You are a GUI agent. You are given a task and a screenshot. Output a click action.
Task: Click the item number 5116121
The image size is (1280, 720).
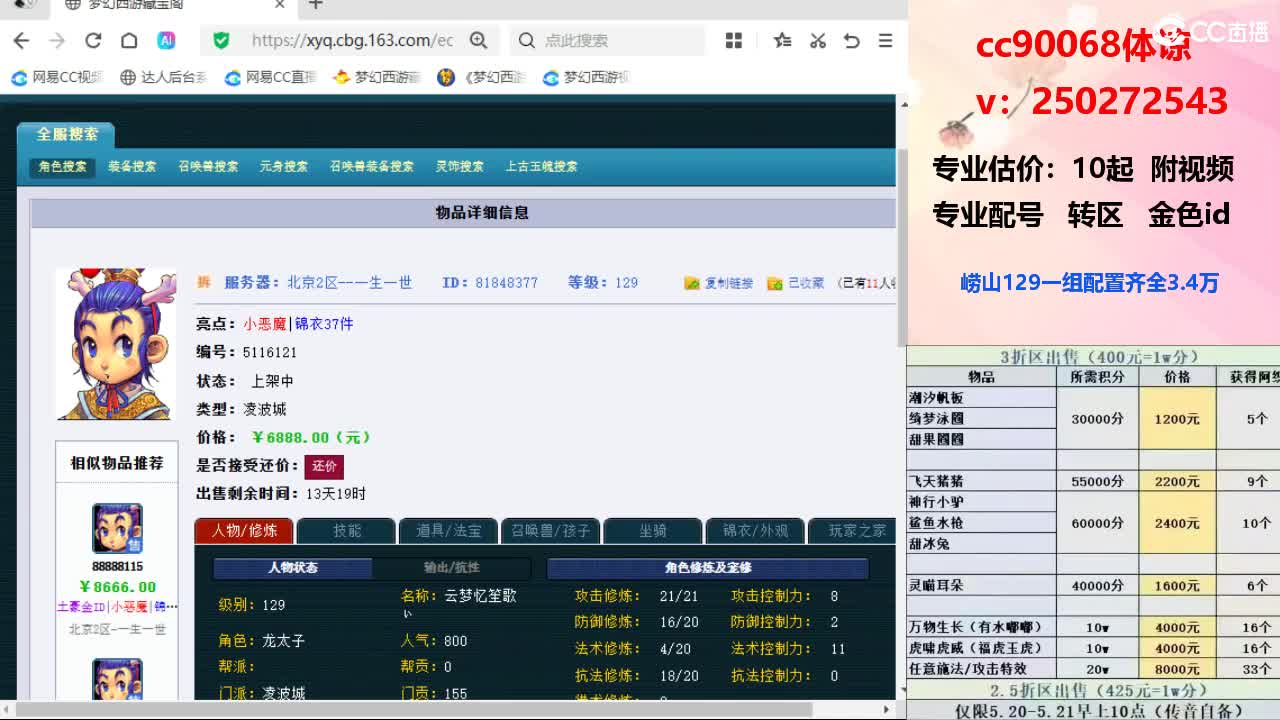point(270,353)
